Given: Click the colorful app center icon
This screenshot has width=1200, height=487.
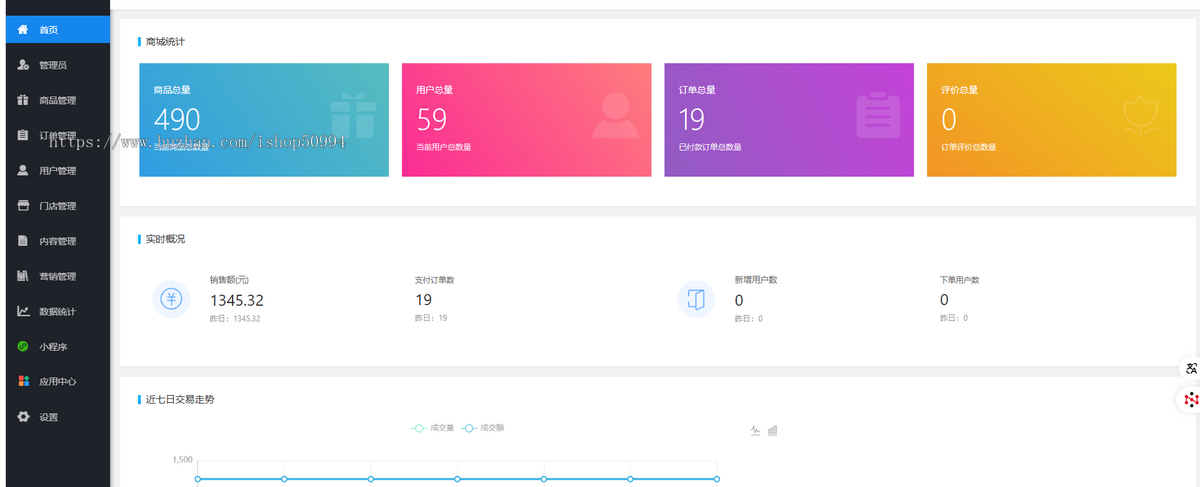Looking at the screenshot, I should [x=23, y=382].
